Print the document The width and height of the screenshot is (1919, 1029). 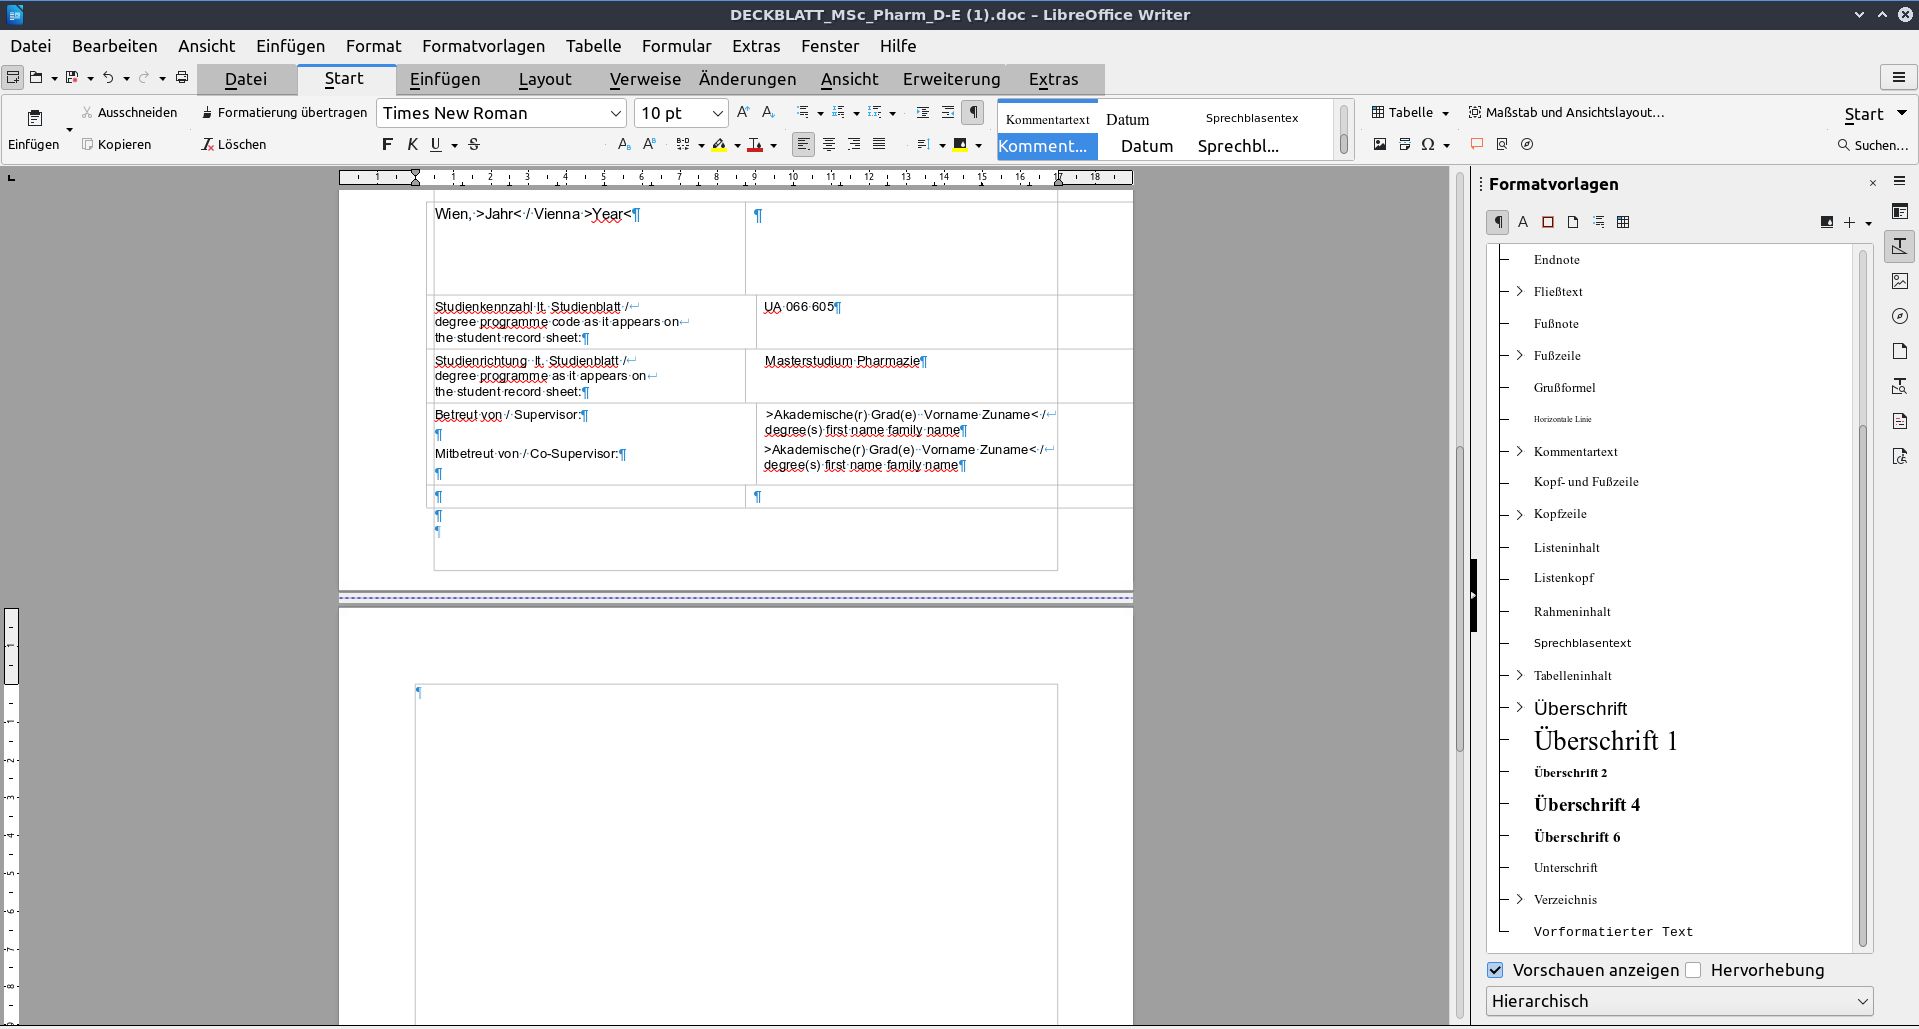(x=182, y=78)
